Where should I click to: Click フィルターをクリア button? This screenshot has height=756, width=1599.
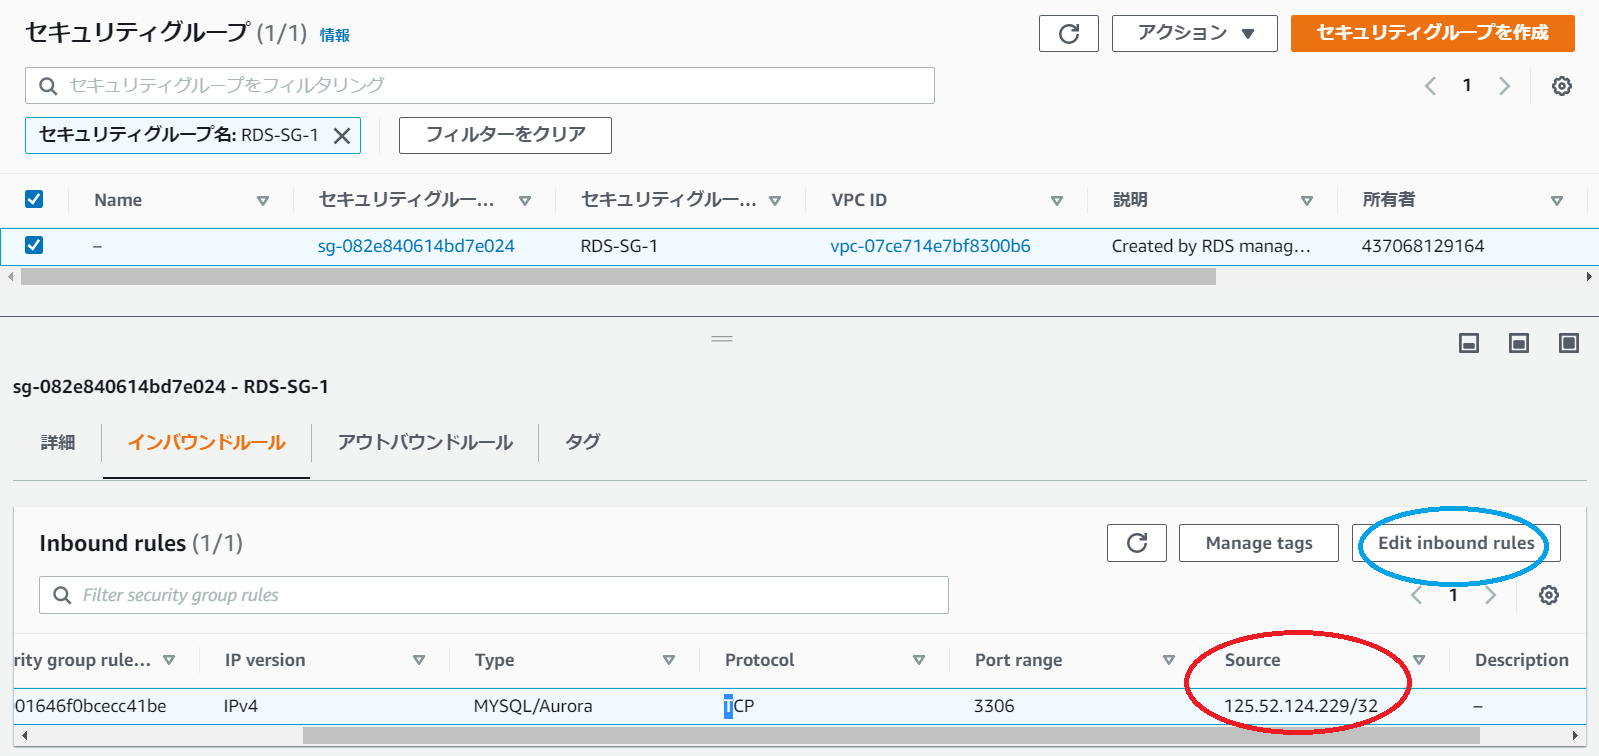505,135
